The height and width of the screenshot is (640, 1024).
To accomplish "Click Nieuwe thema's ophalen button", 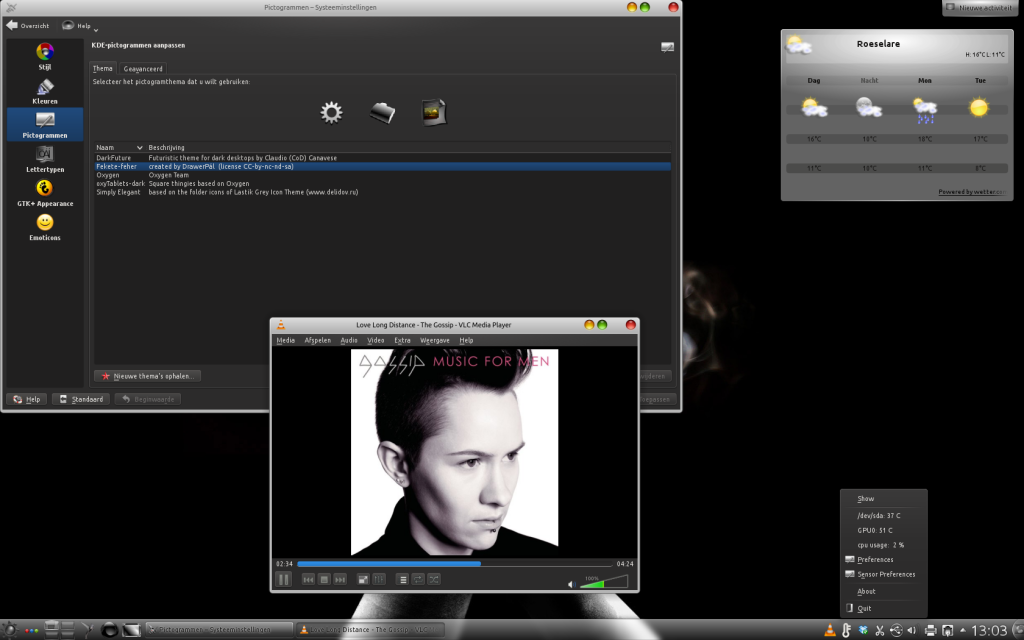I will [148, 376].
